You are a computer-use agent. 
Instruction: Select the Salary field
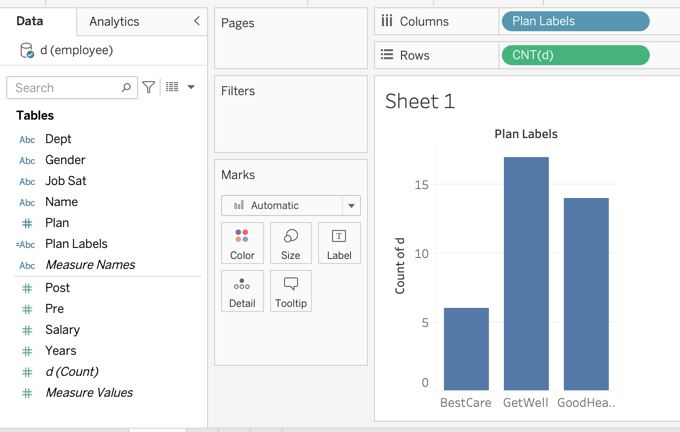pyautogui.click(x=62, y=329)
